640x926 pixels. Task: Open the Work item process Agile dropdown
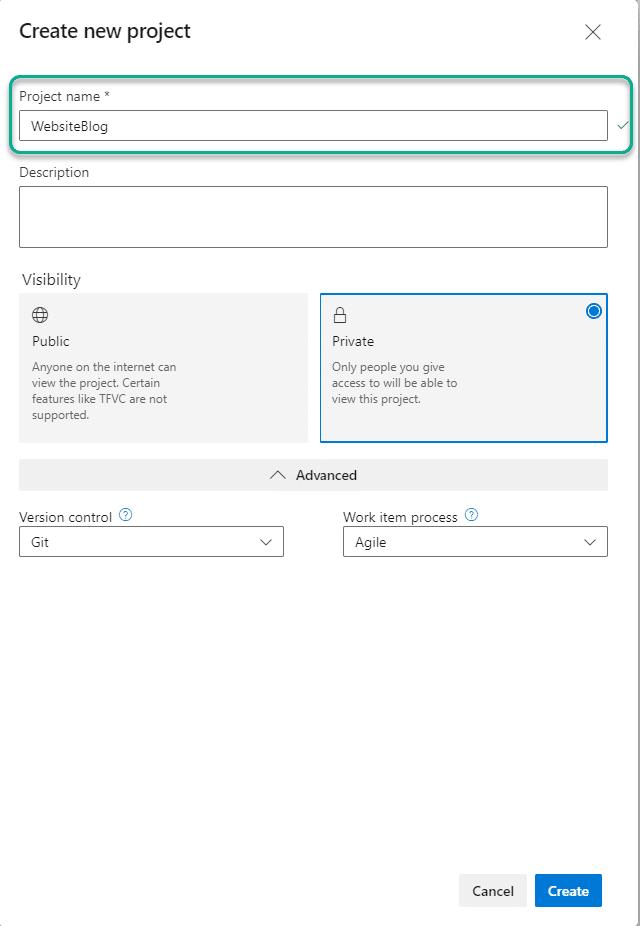475,542
